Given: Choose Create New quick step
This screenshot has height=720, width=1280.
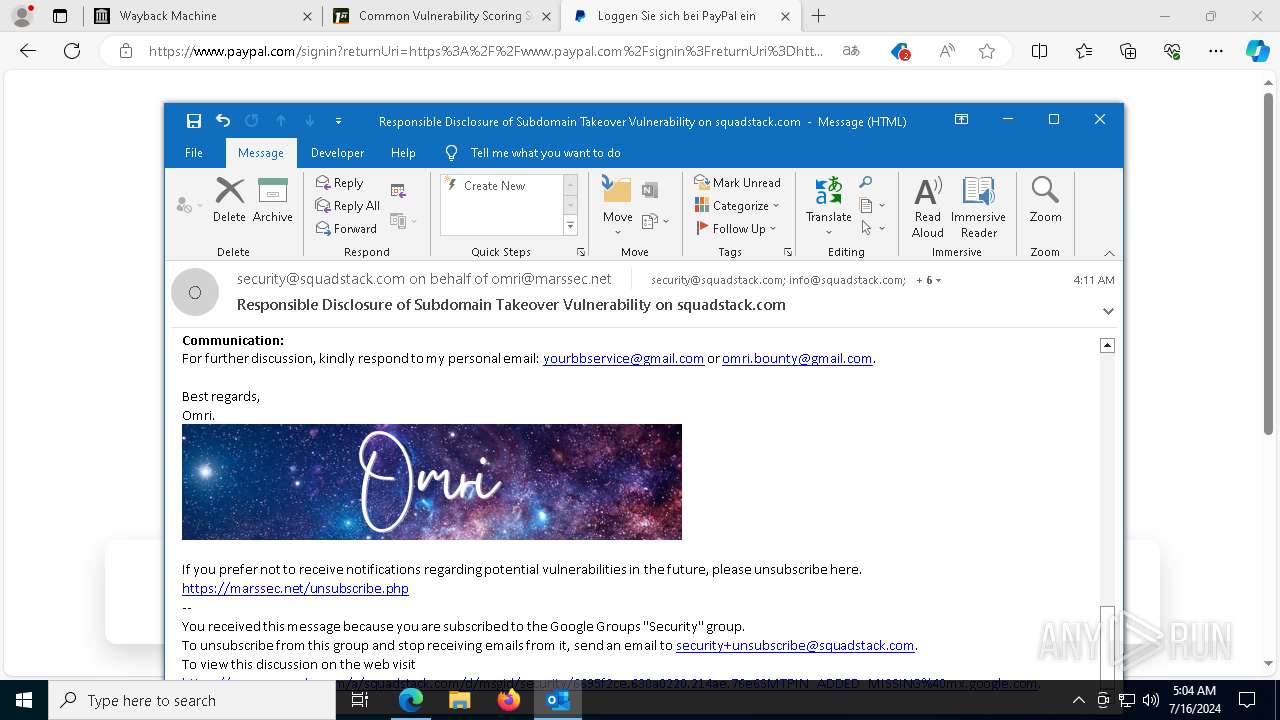Looking at the screenshot, I should pyautogui.click(x=494, y=186).
